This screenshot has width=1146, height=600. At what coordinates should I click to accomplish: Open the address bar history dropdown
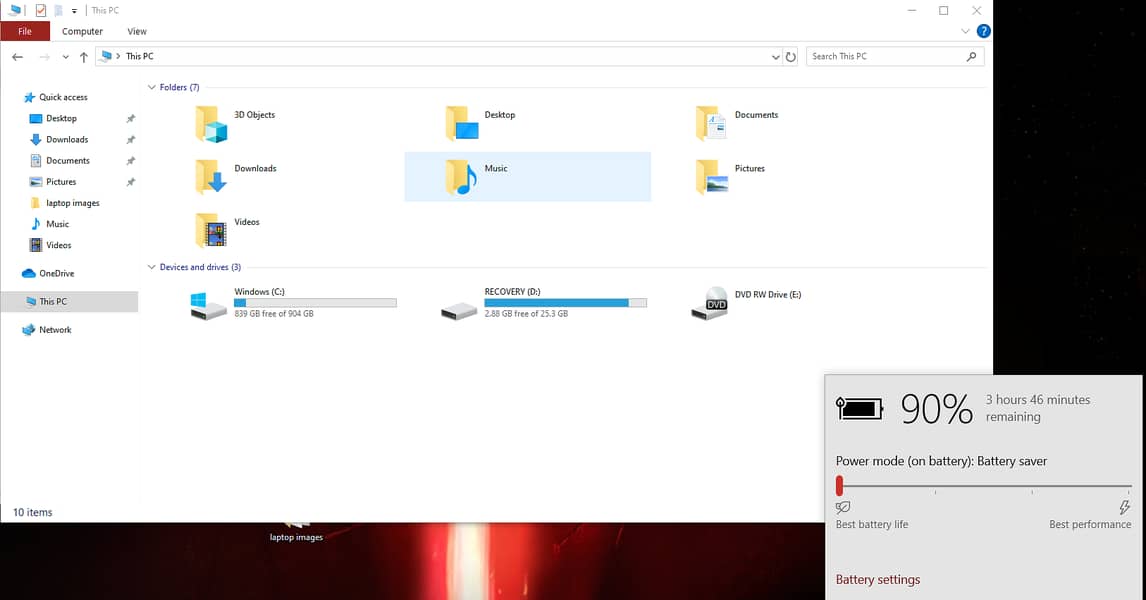tap(775, 57)
